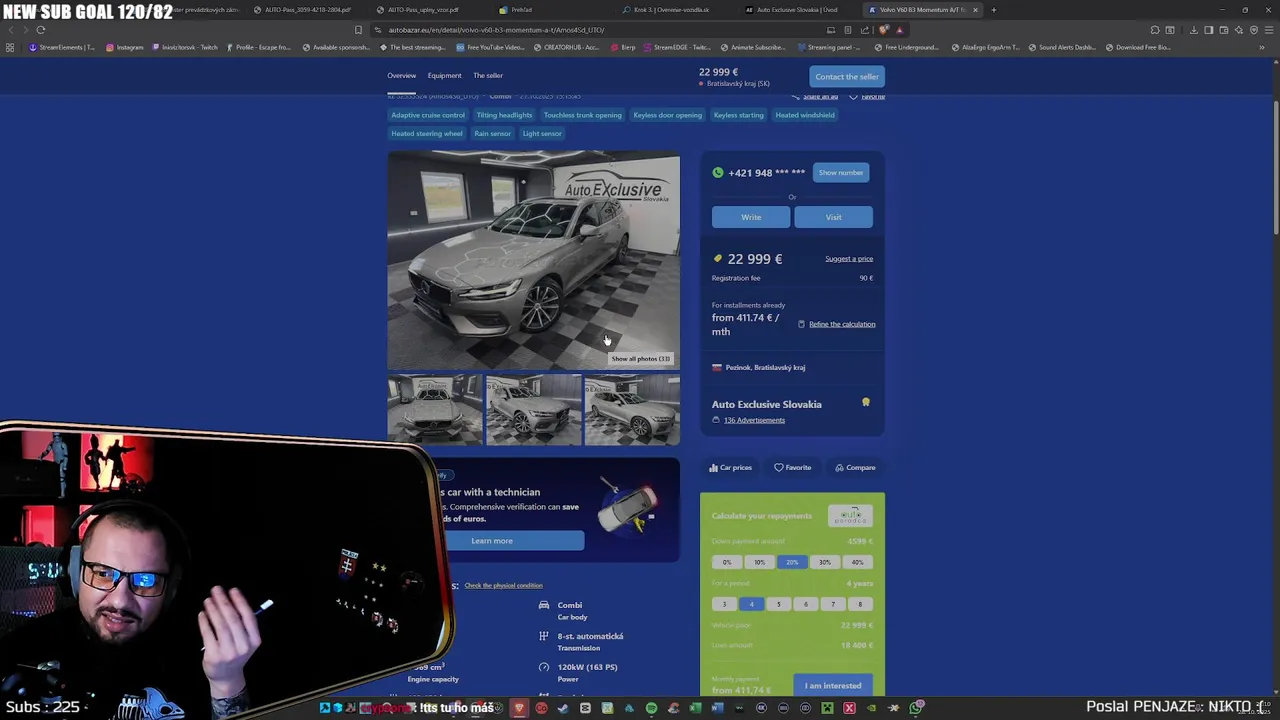Open Word from the taskbar
Screen dimensions: 1280x720
(x=717, y=708)
